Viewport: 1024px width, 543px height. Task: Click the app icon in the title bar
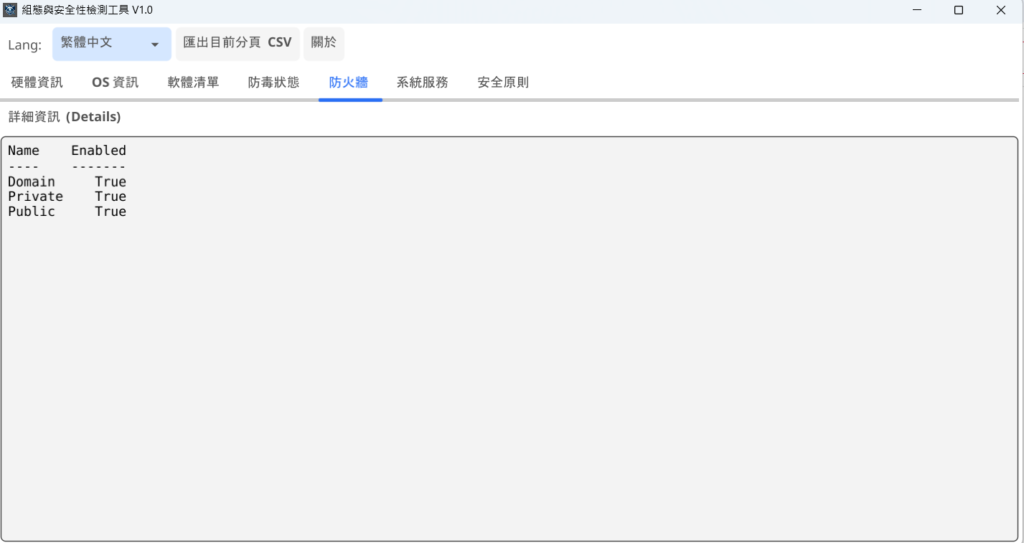pyautogui.click(x=11, y=10)
